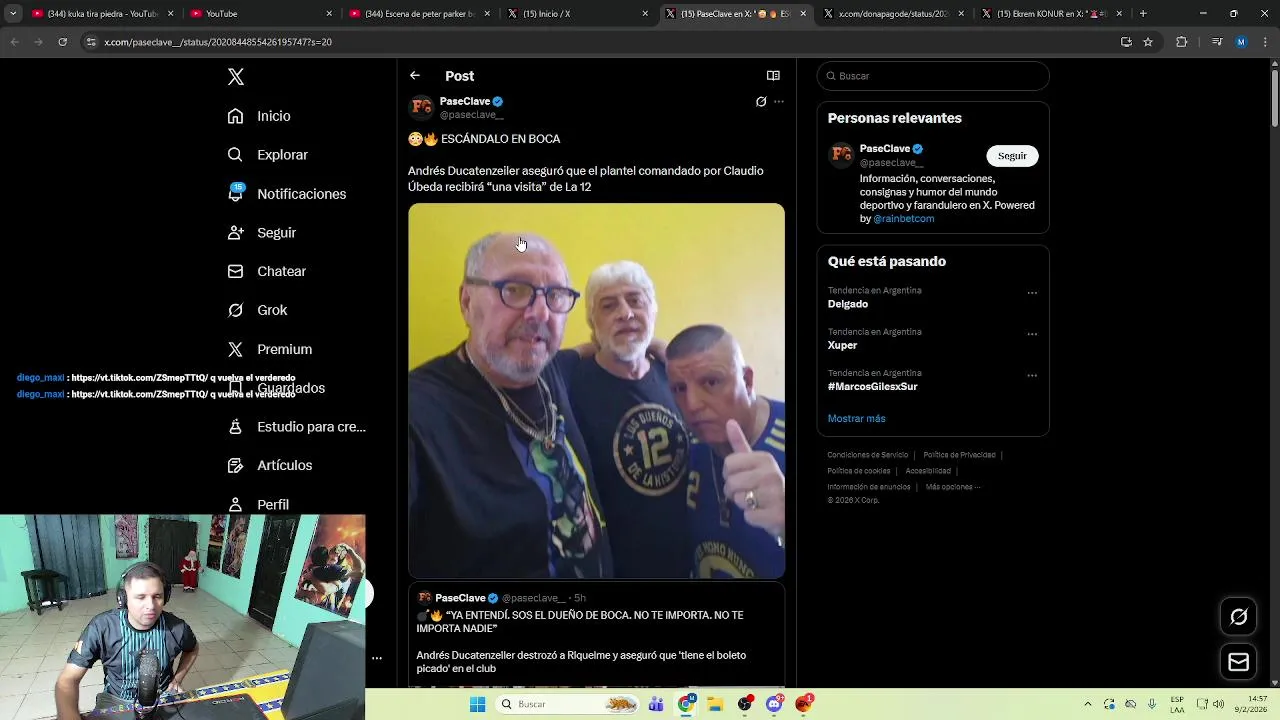Open the Xuper trending topic
Viewport: 1280px width, 720px height.
(x=843, y=345)
